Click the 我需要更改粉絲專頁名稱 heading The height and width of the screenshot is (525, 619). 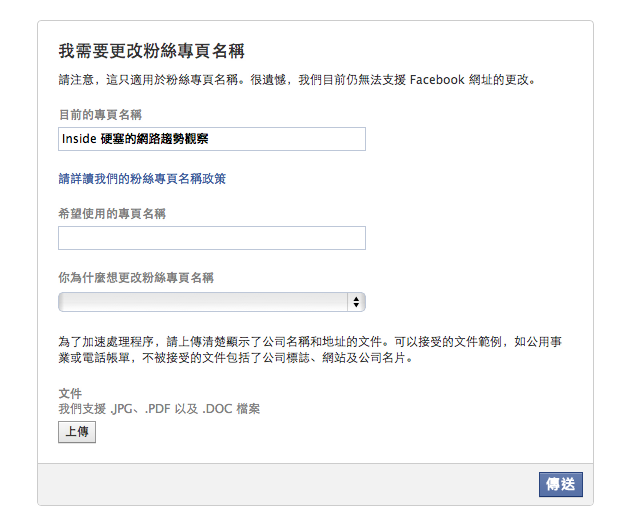tap(152, 51)
